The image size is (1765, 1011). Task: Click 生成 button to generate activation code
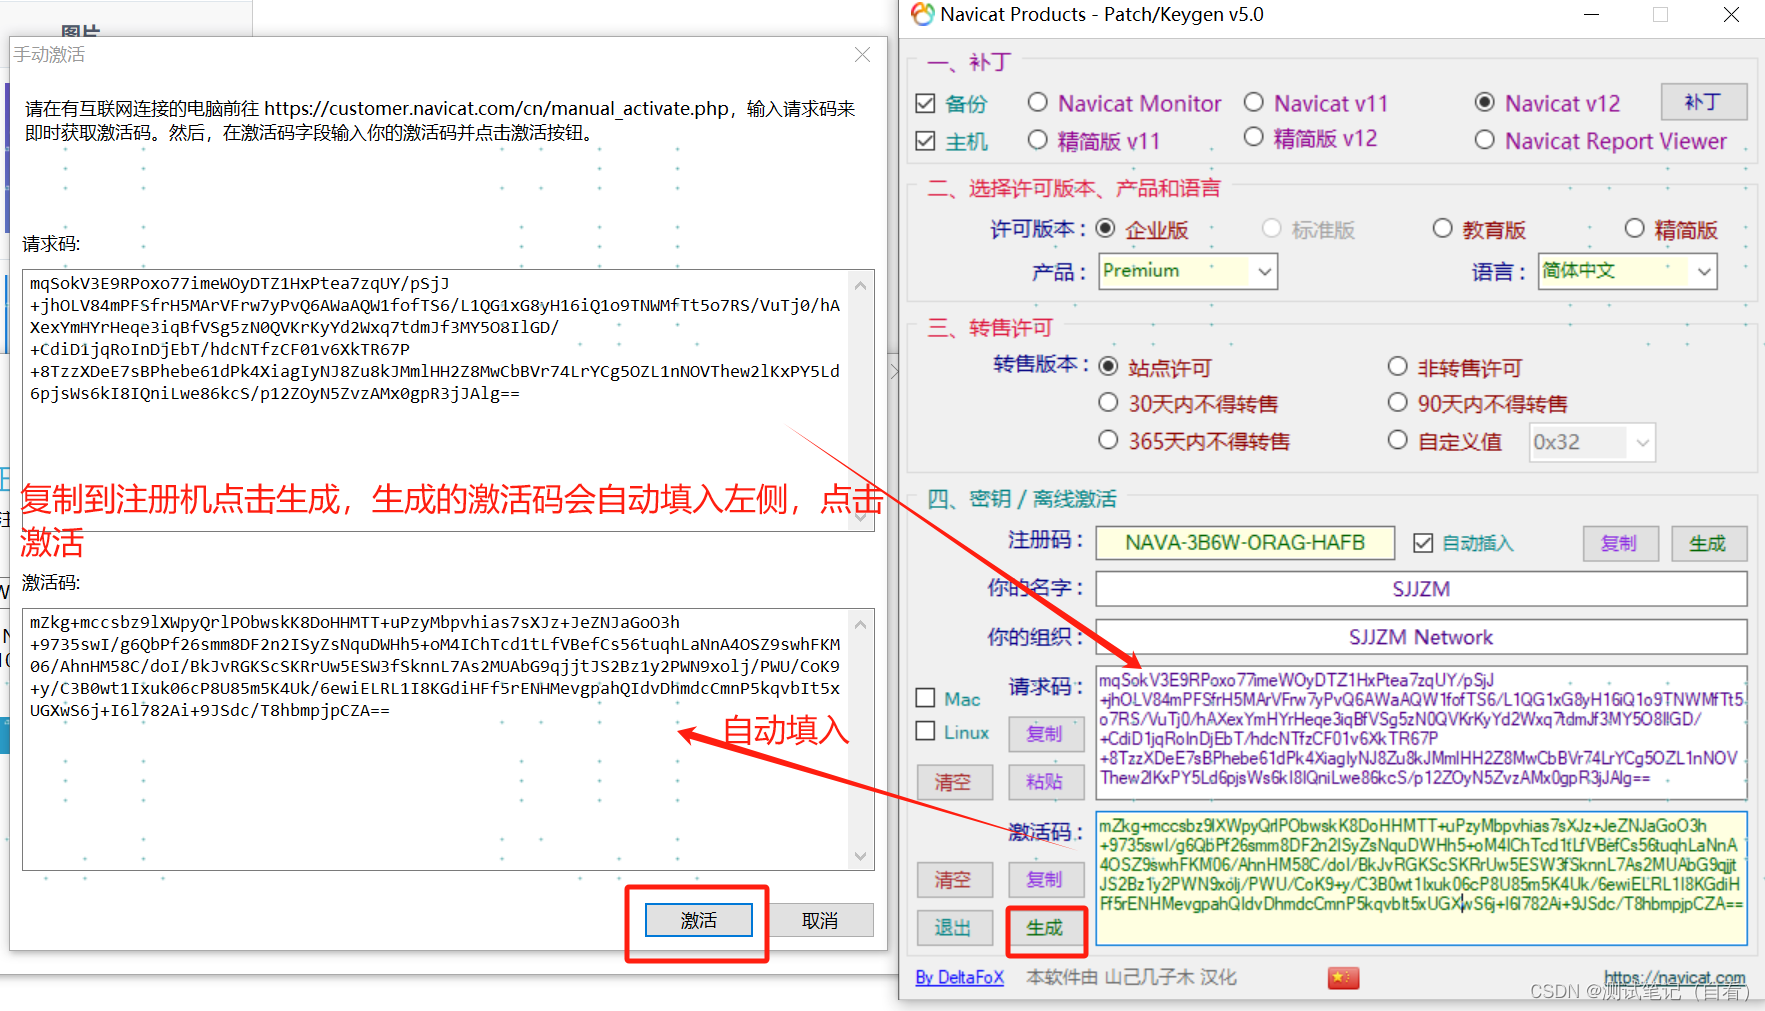point(1045,928)
